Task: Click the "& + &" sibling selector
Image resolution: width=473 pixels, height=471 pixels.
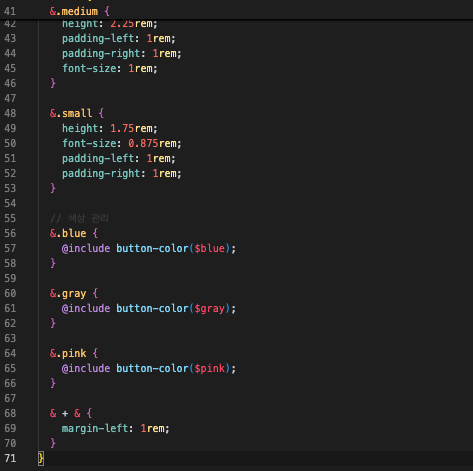Action: point(65,413)
